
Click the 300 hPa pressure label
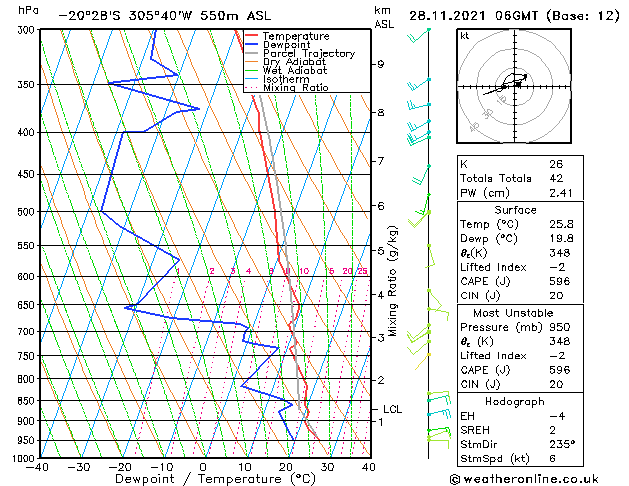pyautogui.click(x=26, y=30)
